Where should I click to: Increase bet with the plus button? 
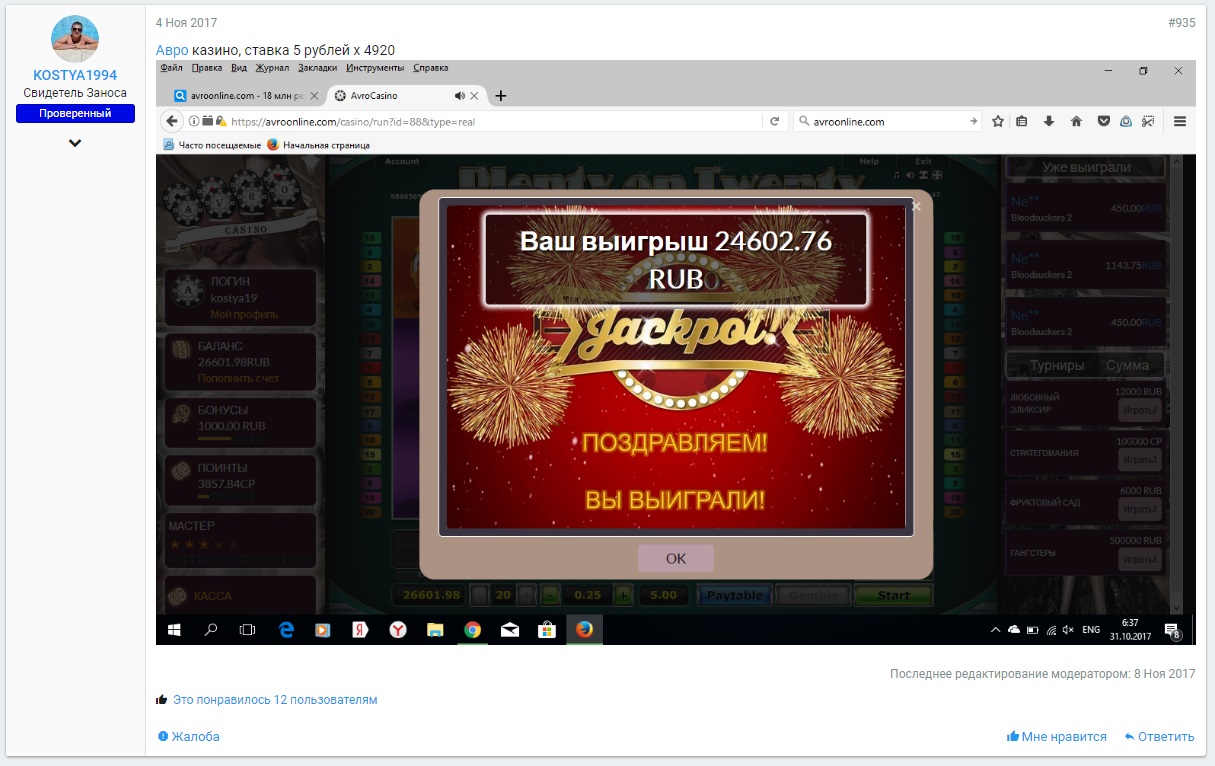point(624,595)
